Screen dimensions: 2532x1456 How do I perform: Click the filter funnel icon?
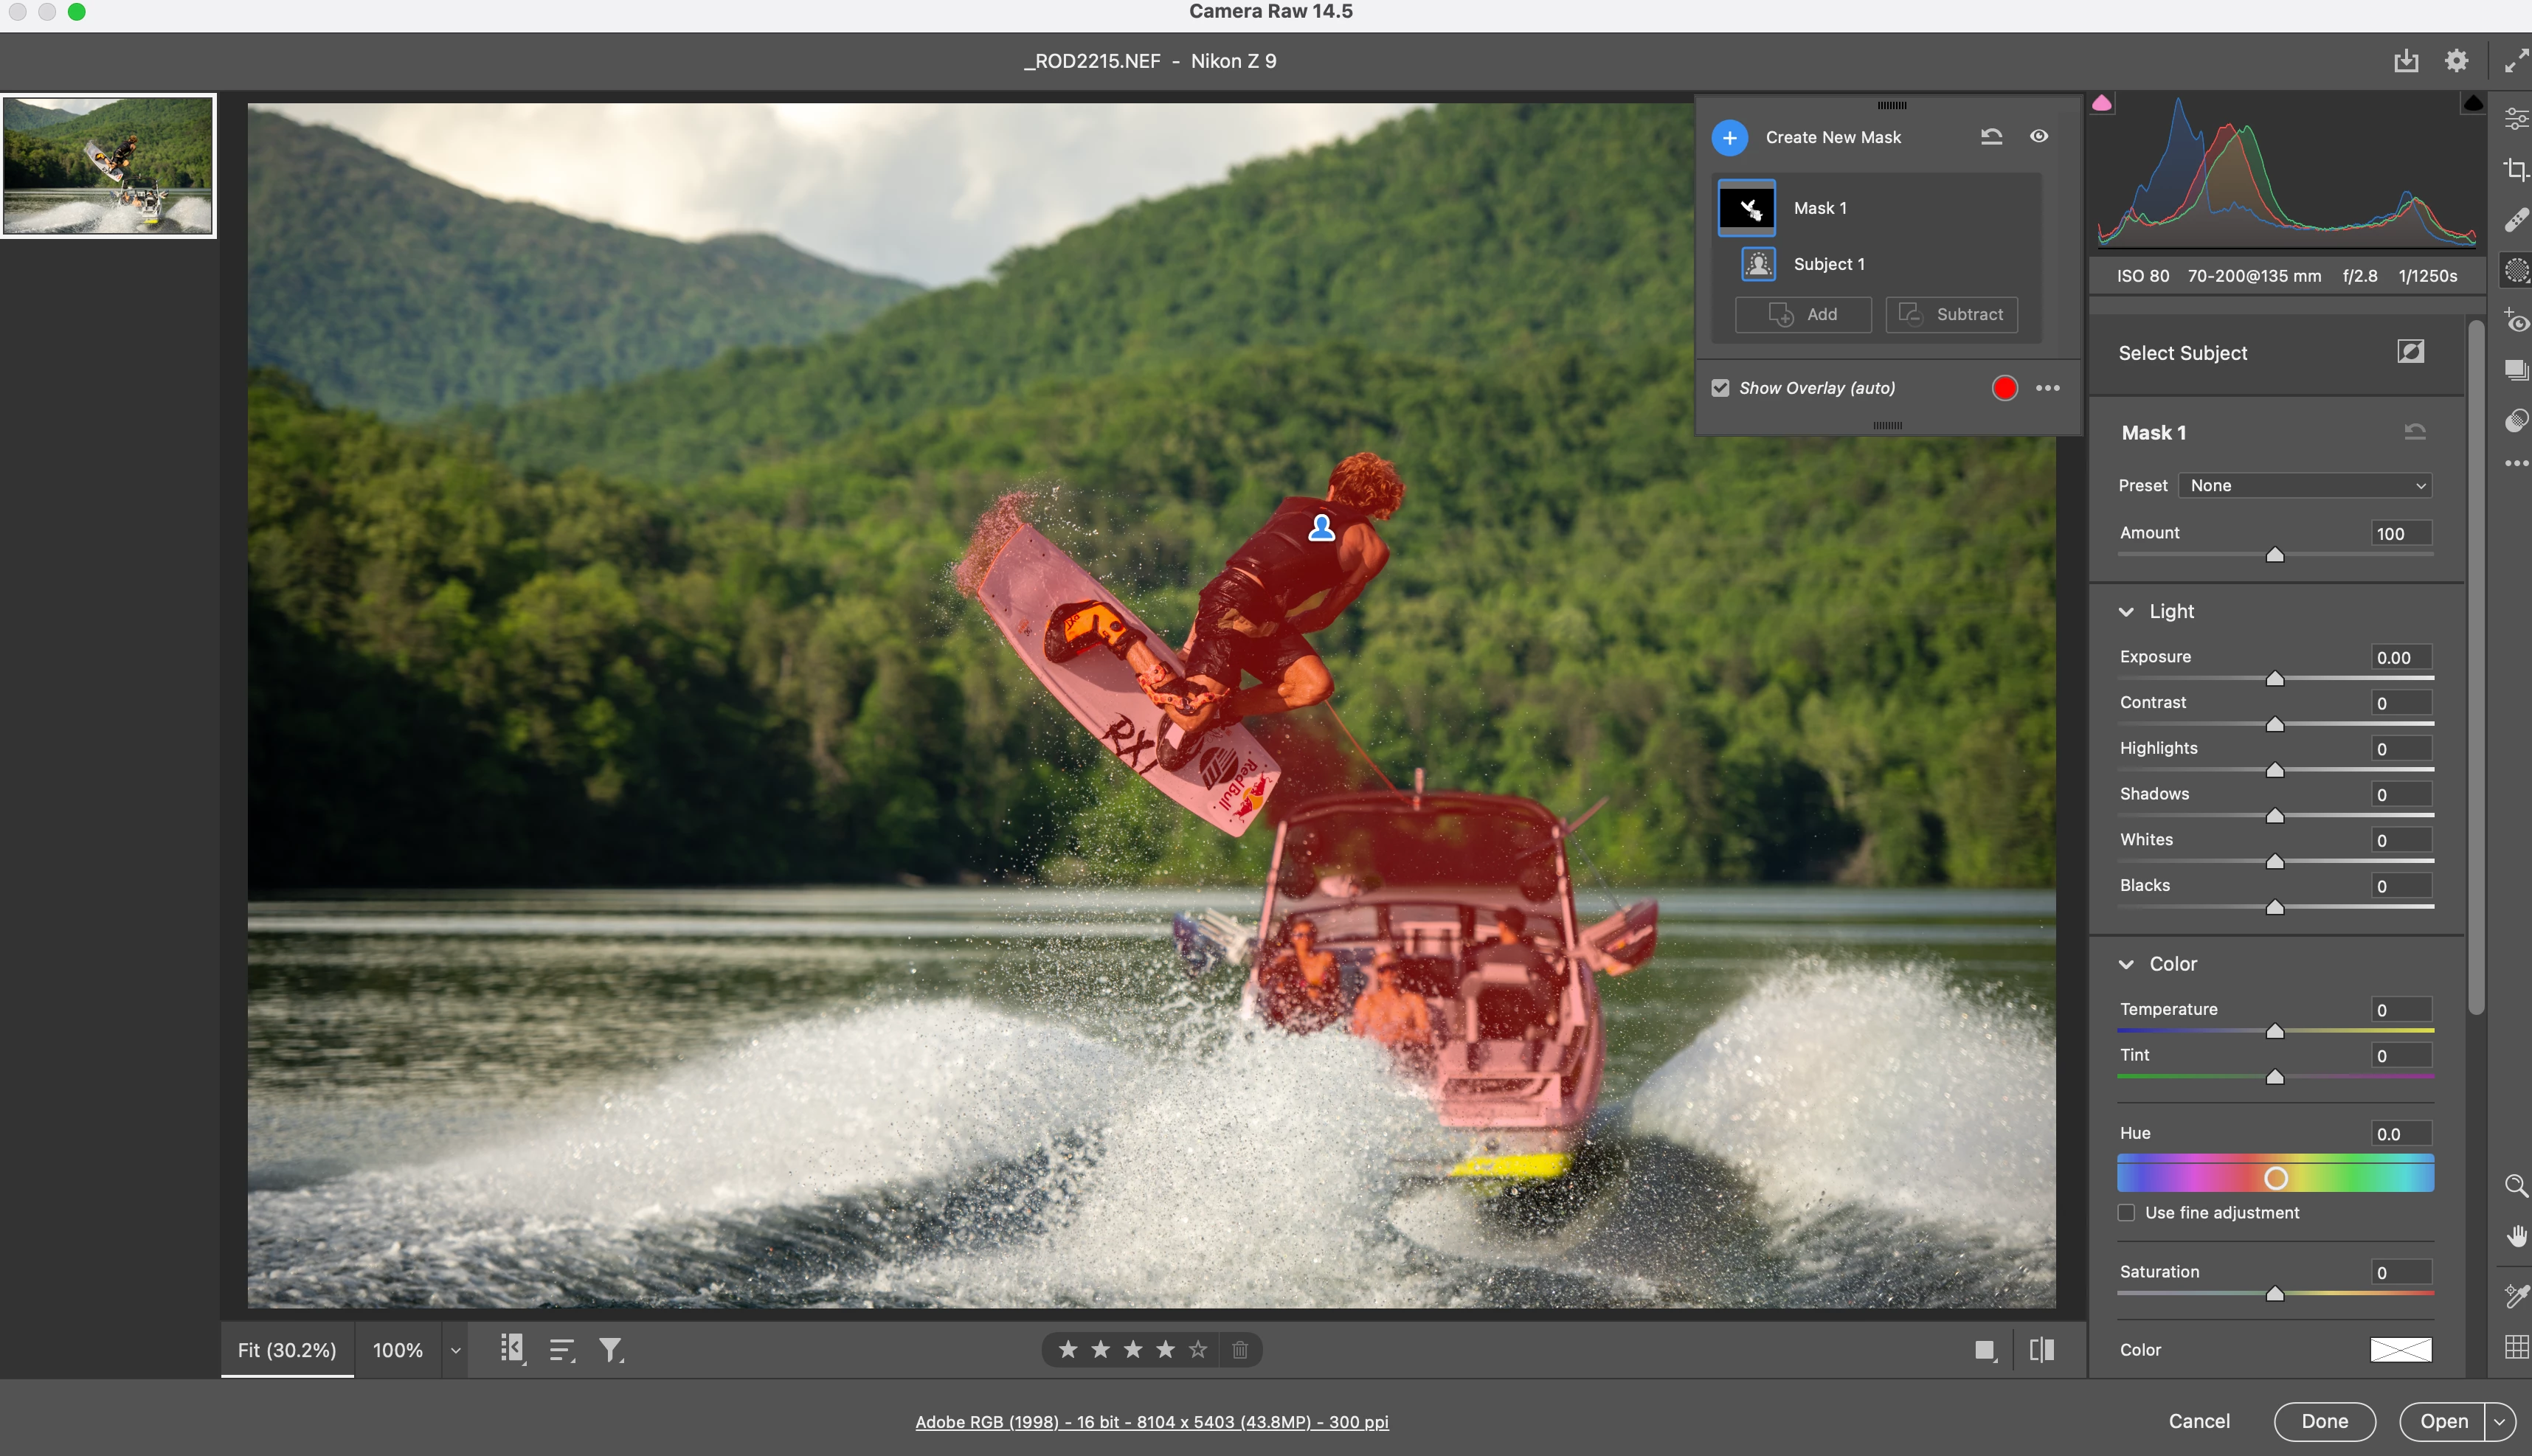point(610,1350)
